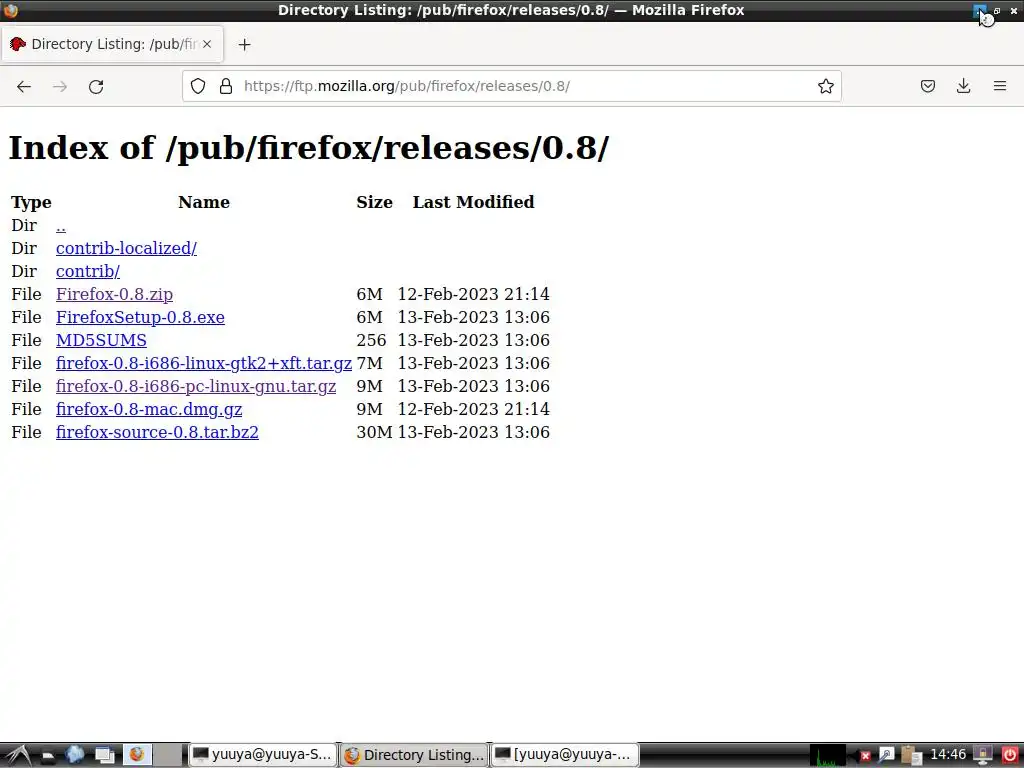Close the Directory Listing tab

(207, 44)
